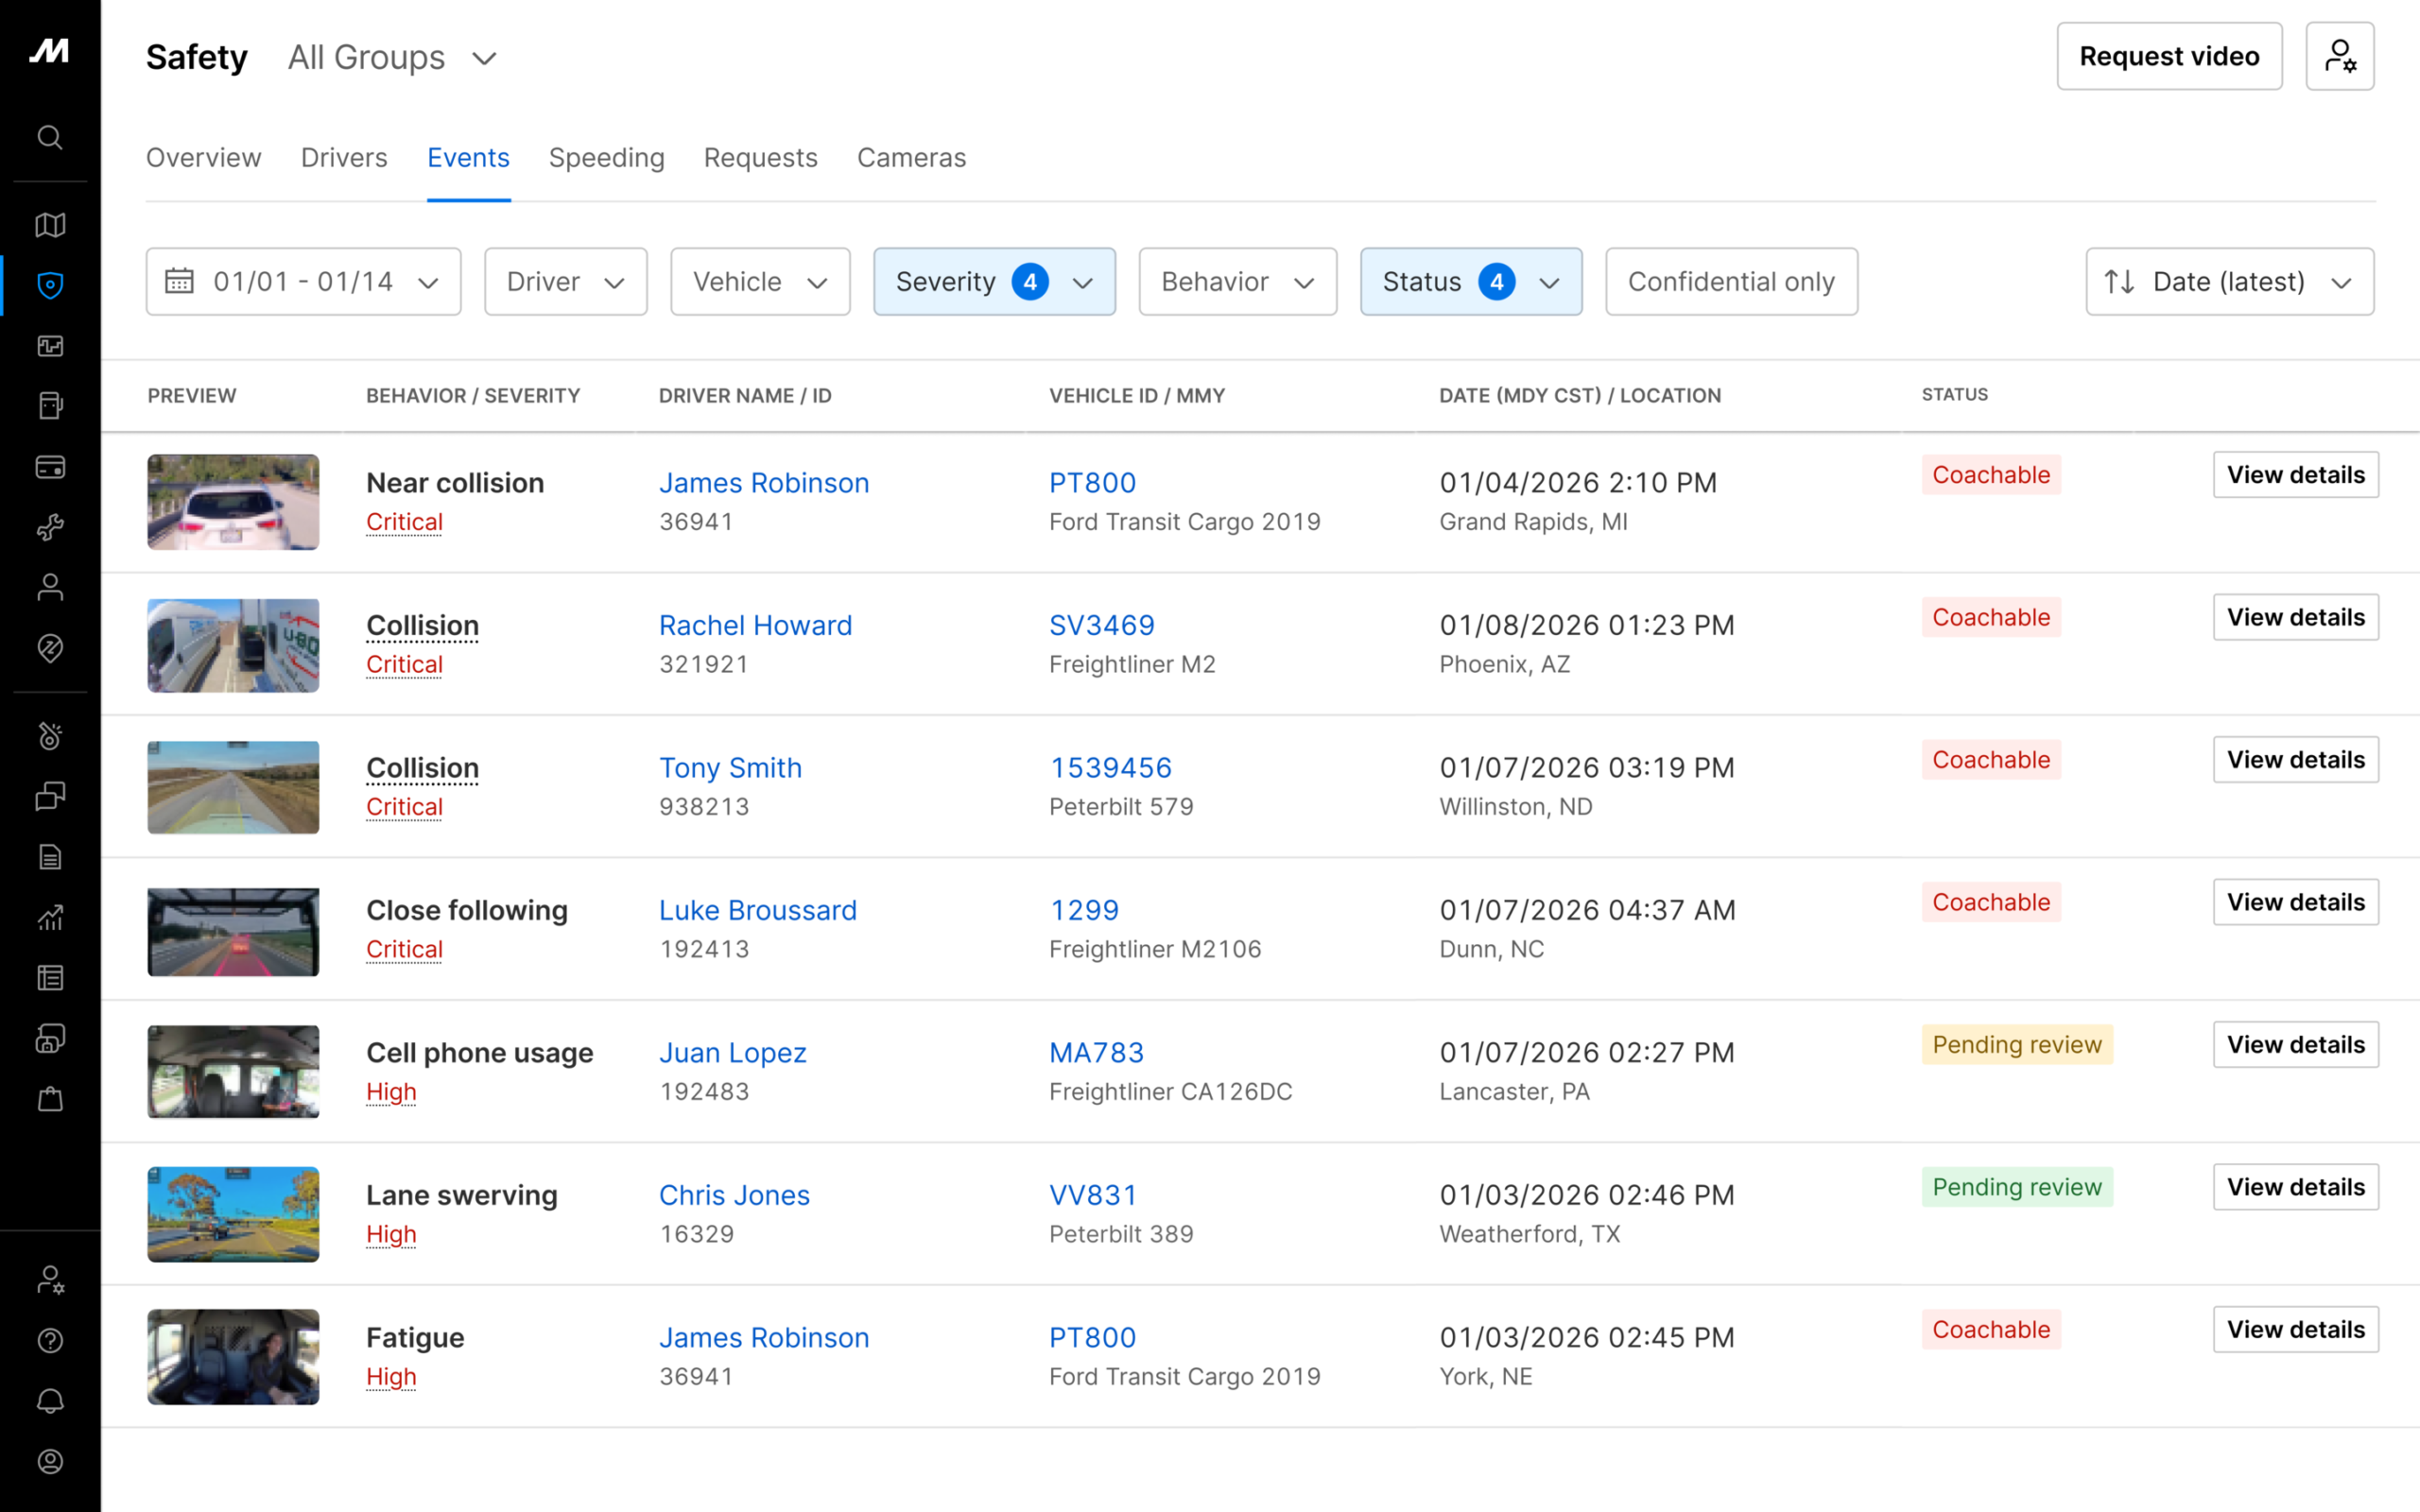Open the fuel pump sidebar icon
The width and height of the screenshot is (2420, 1512).
pyautogui.click(x=50, y=406)
